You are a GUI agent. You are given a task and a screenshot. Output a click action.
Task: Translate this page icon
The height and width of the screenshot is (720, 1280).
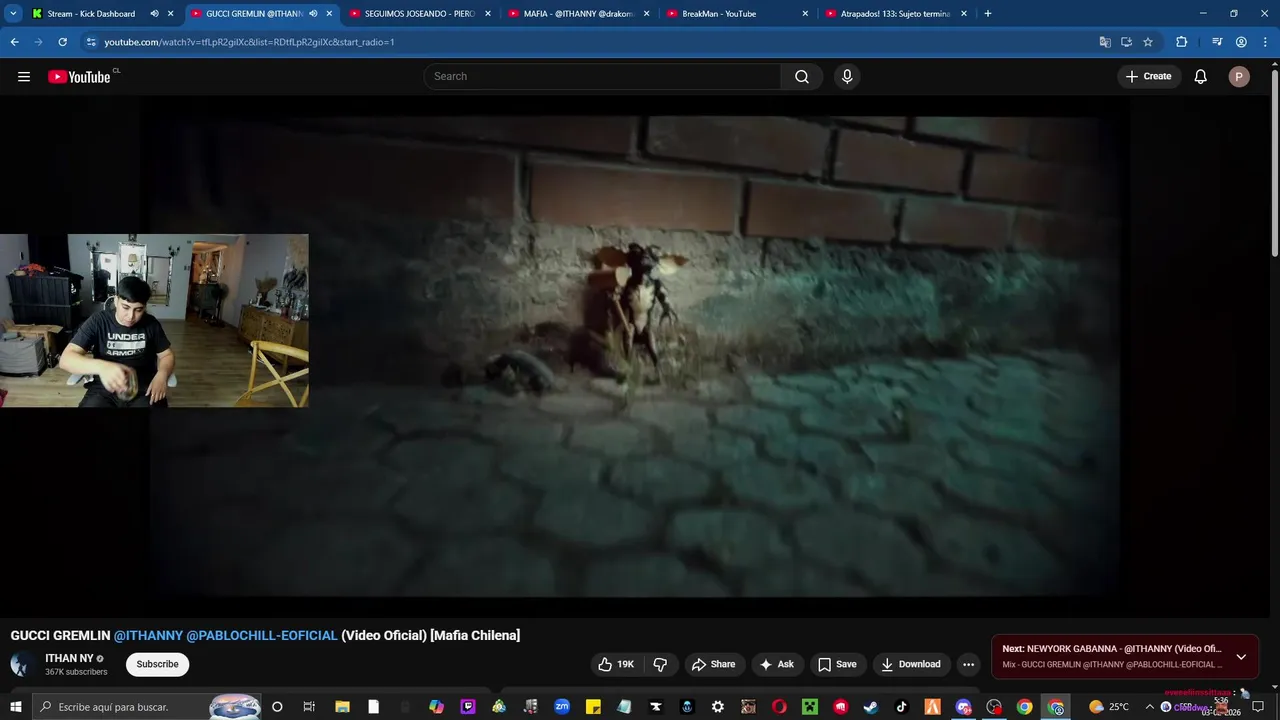tap(1105, 42)
